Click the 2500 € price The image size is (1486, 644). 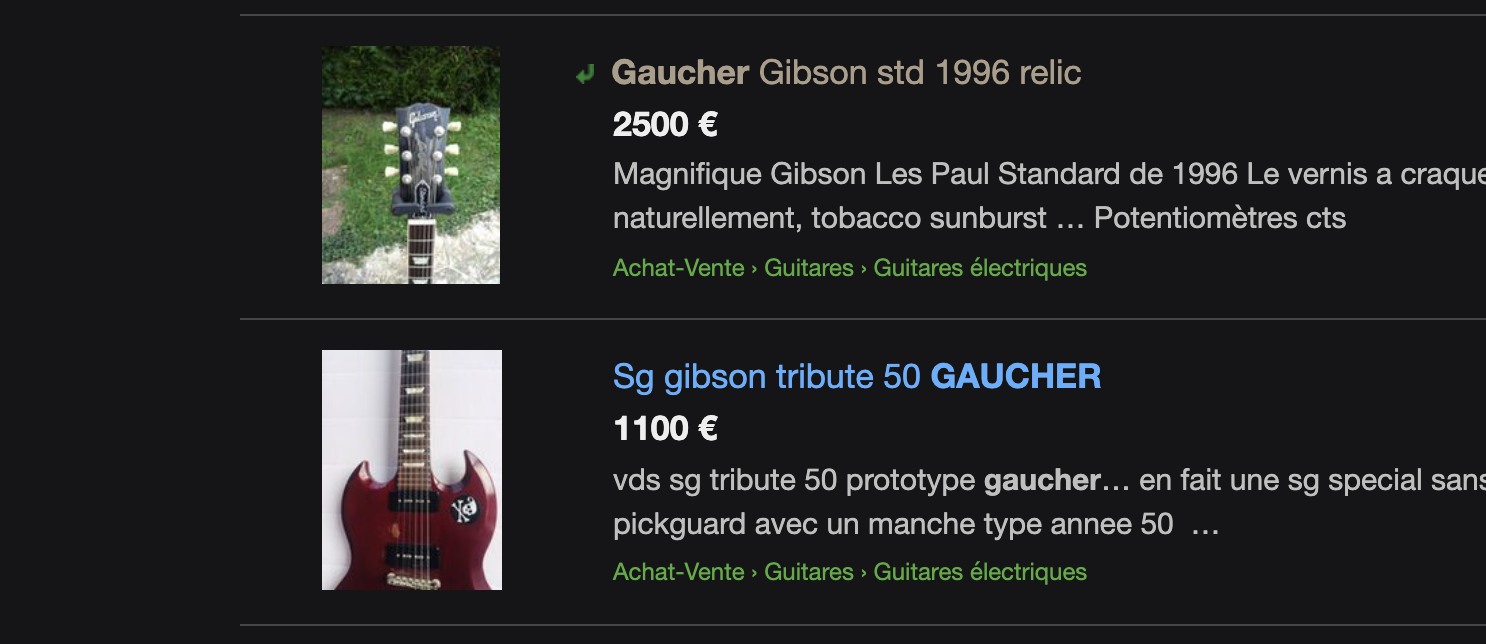pyautogui.click(x=665, y=124)
